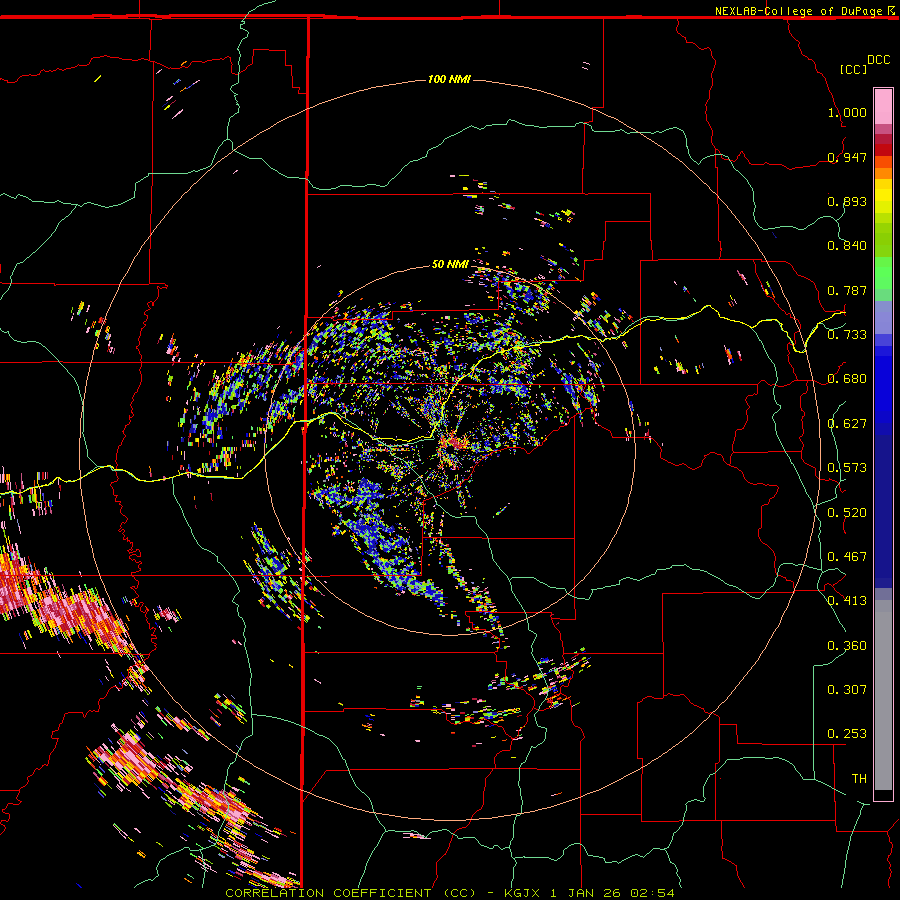Image resolution: width=900 pixels, height=900 pixels.
Task: Click the 50 NMI range ring label
Action: 450,264
